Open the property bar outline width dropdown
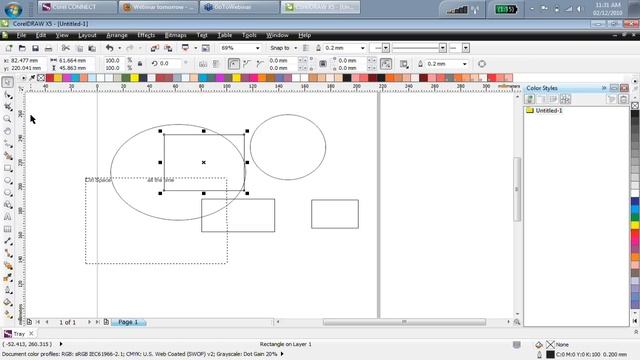The image size is (640, 360). pyautogui.click(x=464, y=64)
